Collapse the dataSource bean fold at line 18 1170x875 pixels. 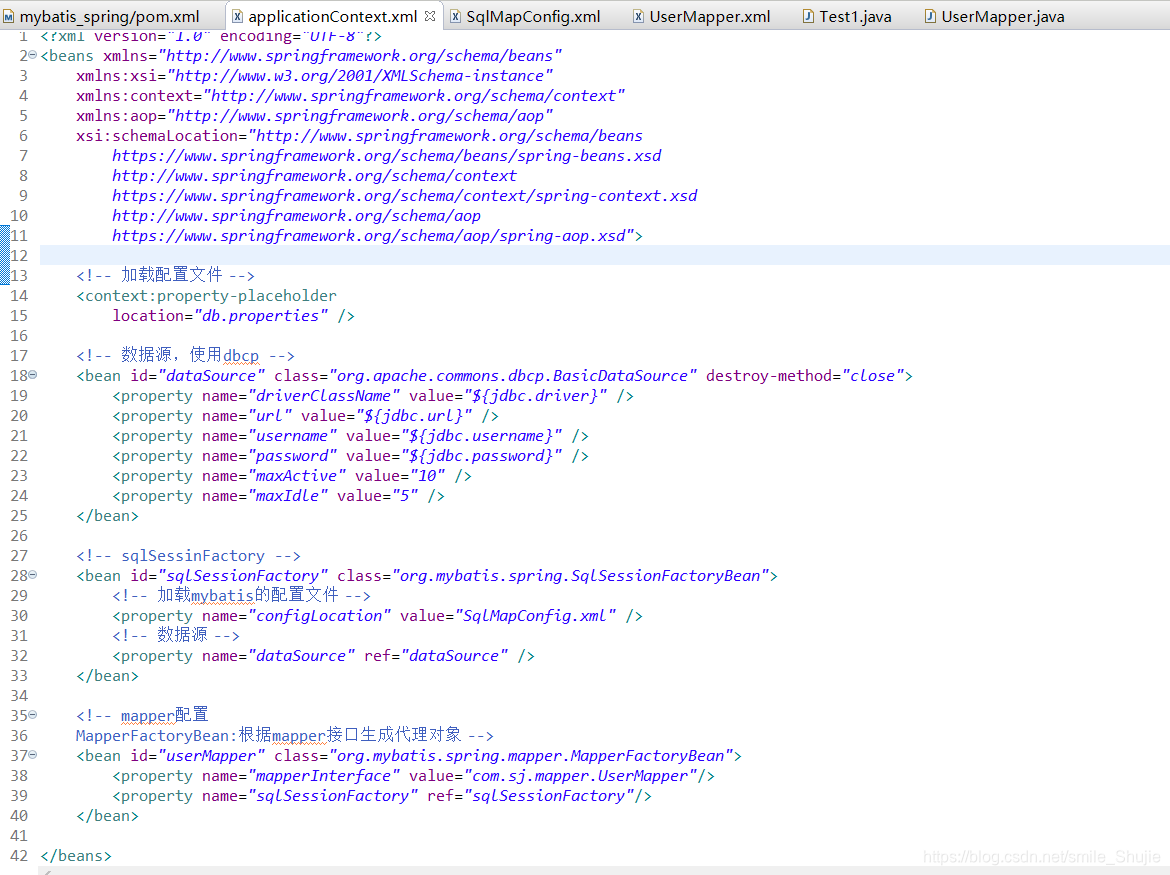[33, 374]
